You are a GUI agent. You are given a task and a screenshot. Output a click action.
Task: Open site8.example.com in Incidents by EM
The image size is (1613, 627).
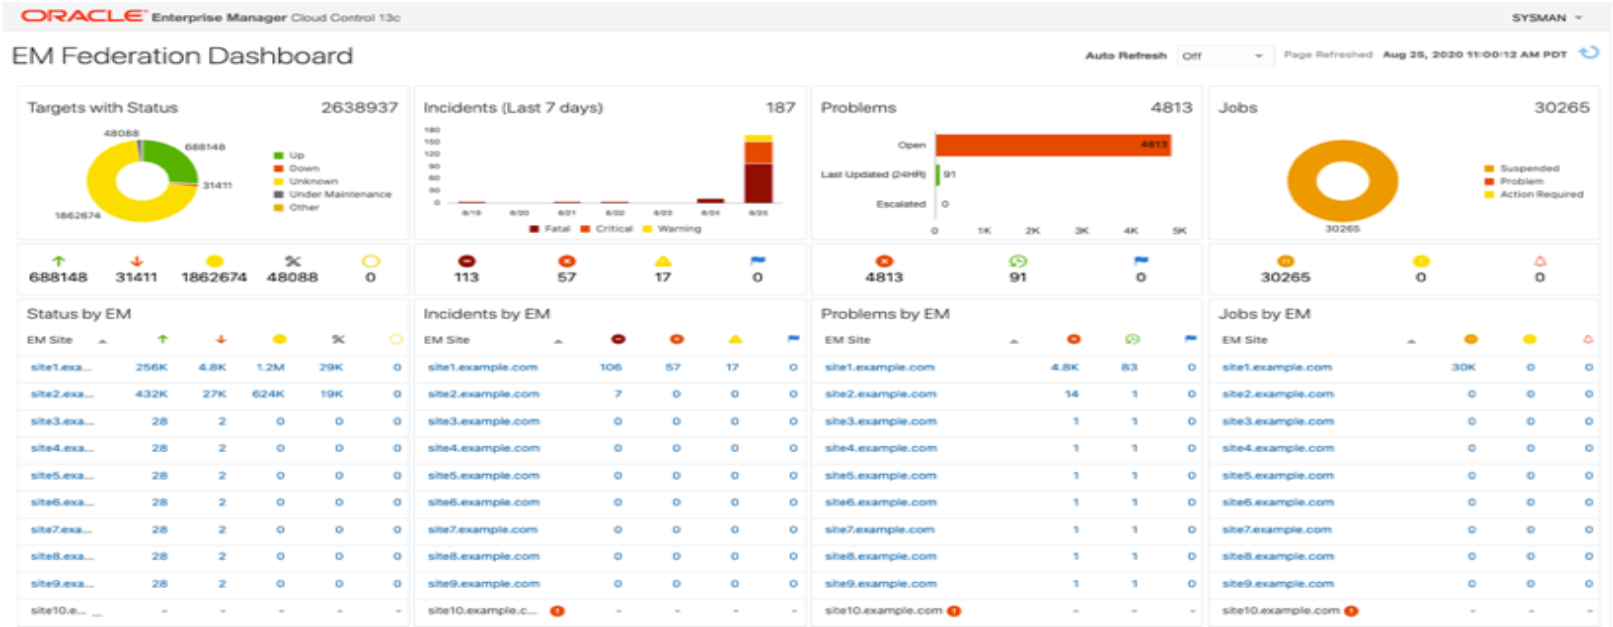pos(483,556)
